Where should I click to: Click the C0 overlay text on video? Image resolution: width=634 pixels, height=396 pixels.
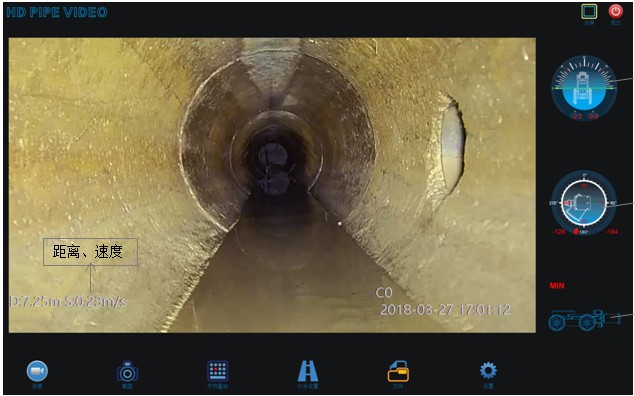(x=384, y=292)
